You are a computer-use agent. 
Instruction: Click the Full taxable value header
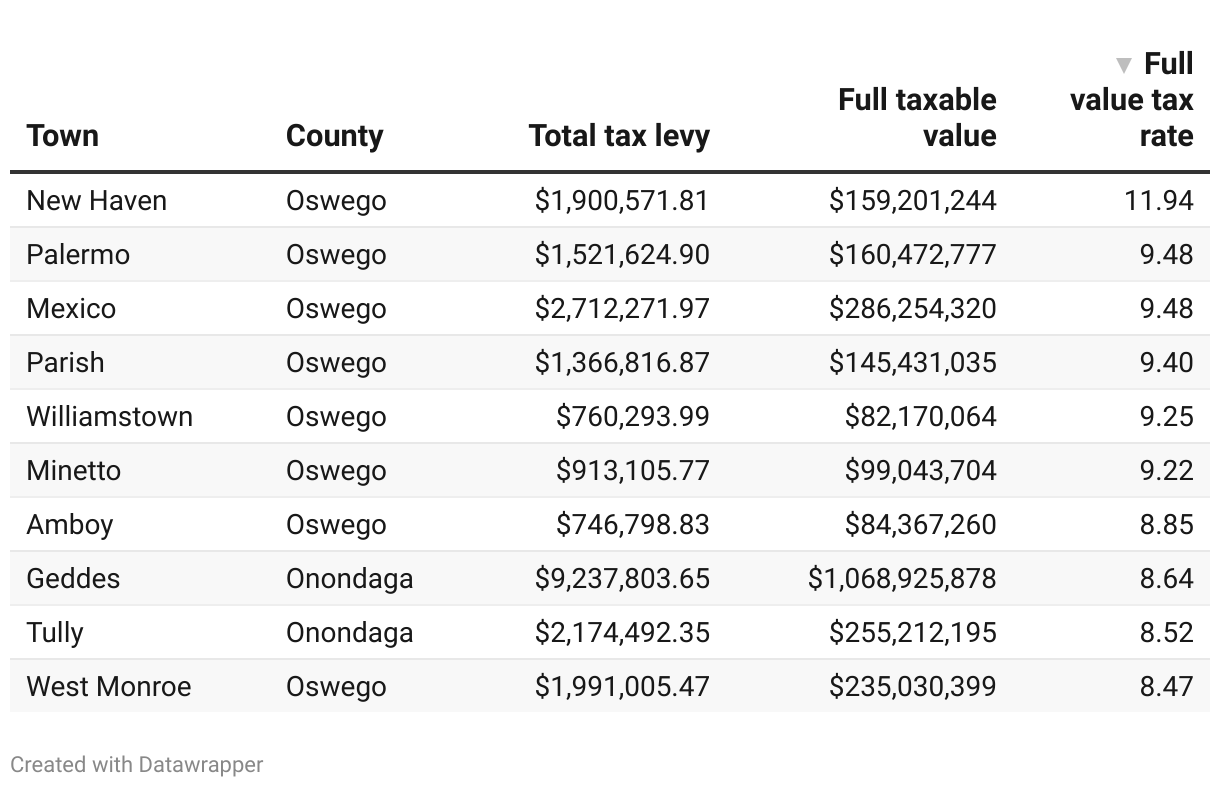pos(917,118)
